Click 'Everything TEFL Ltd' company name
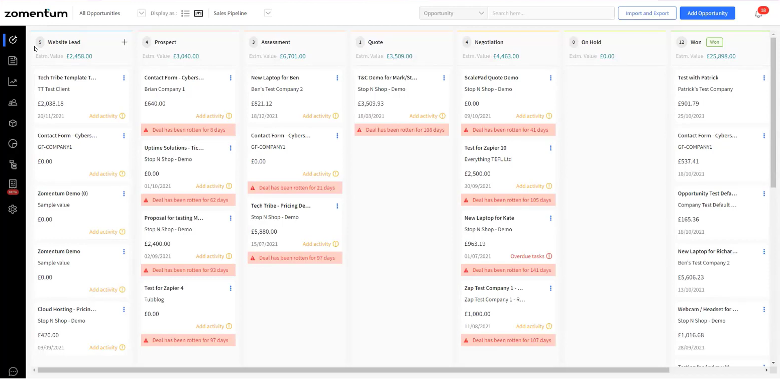The width and height of the screenshot is (780, 380). coord(488,159)
